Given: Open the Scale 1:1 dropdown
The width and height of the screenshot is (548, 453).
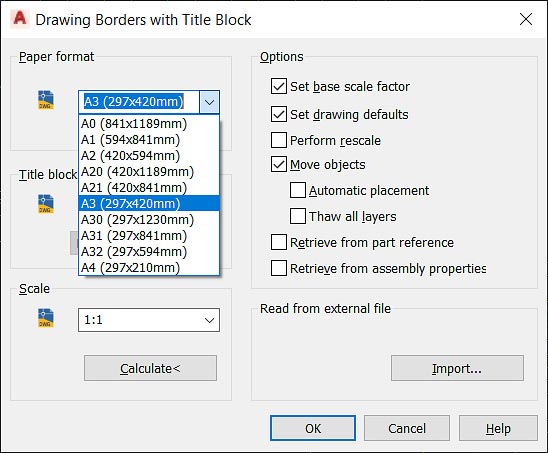Looking at the screenshot, I should tap(149, 320).
